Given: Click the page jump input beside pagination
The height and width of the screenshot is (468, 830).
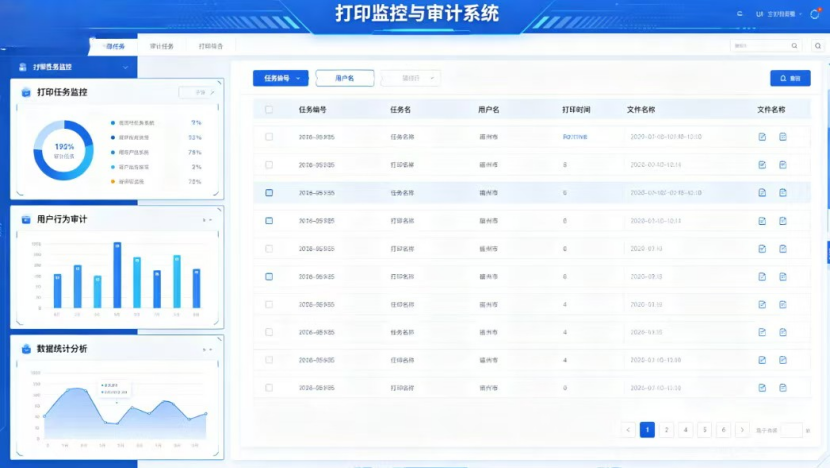Looking at the screenshot, I should (x=791, y=430).
